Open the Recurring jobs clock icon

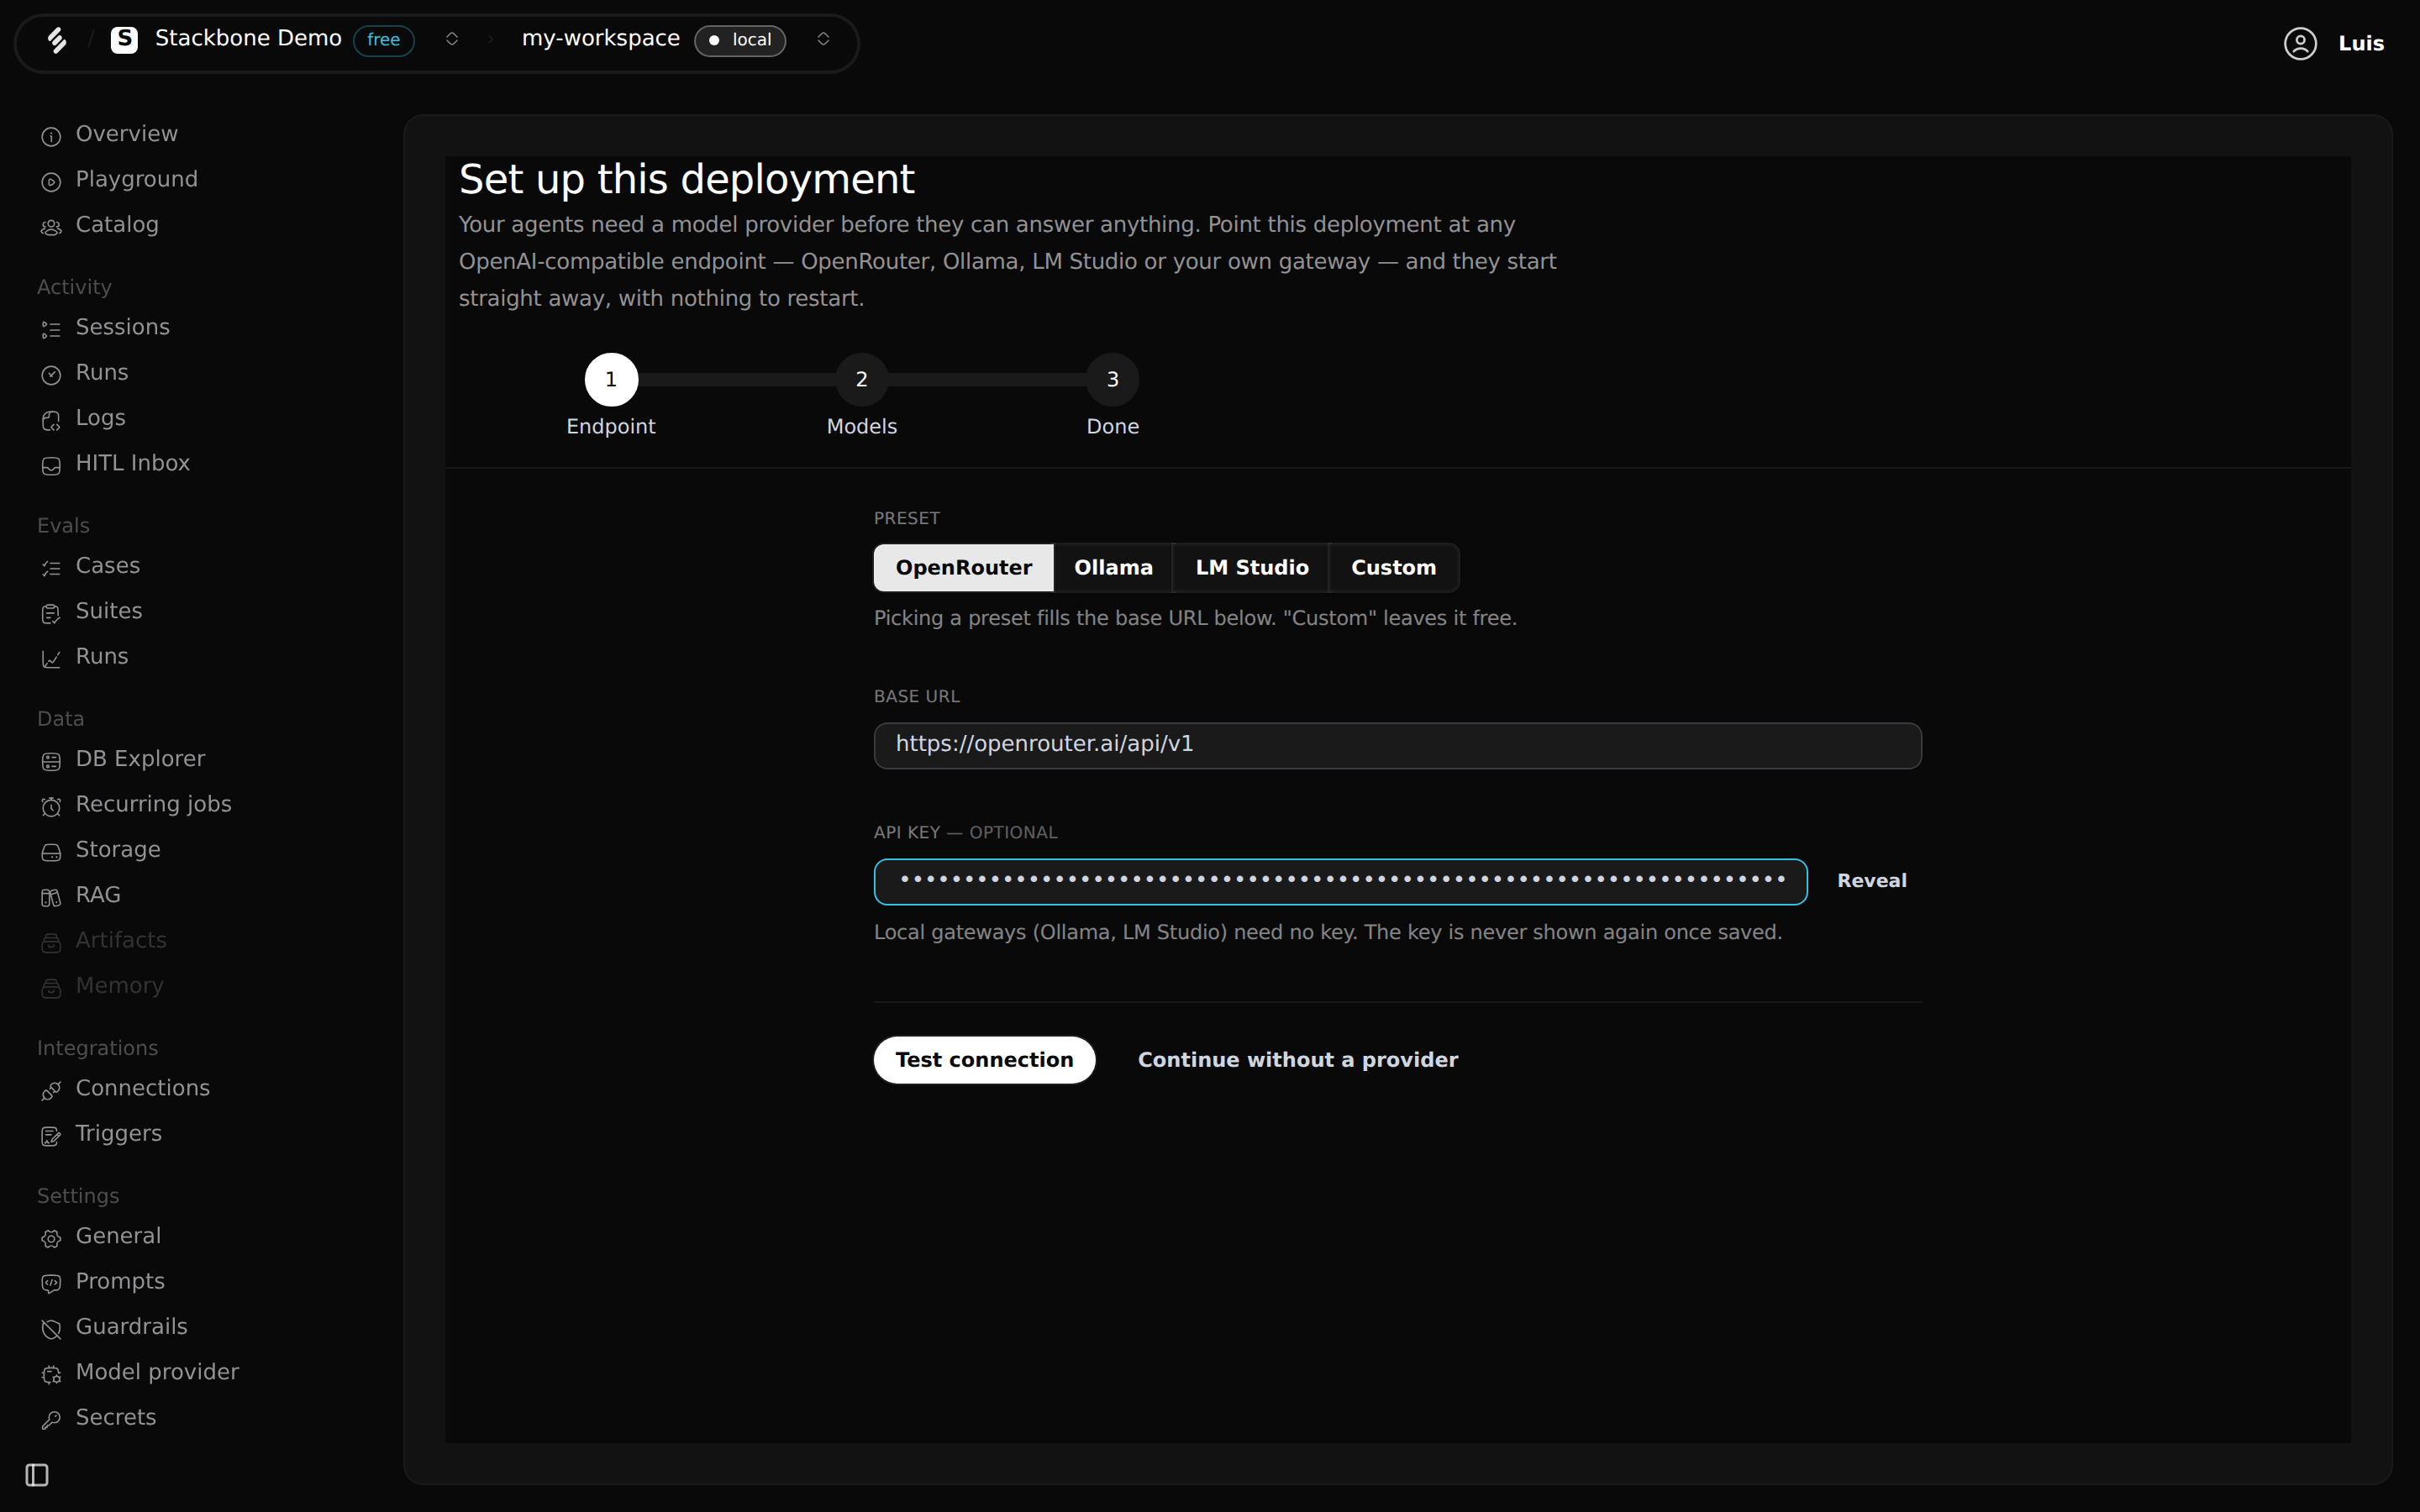click(x=51, y=807)
